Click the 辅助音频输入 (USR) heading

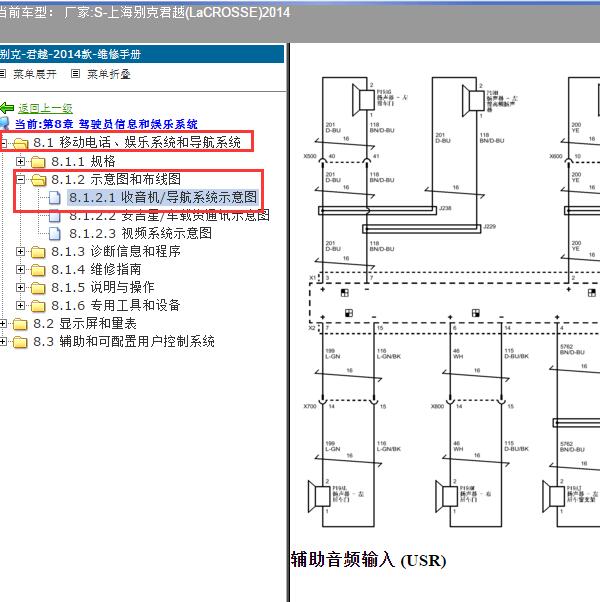click(x=369, y=560)
